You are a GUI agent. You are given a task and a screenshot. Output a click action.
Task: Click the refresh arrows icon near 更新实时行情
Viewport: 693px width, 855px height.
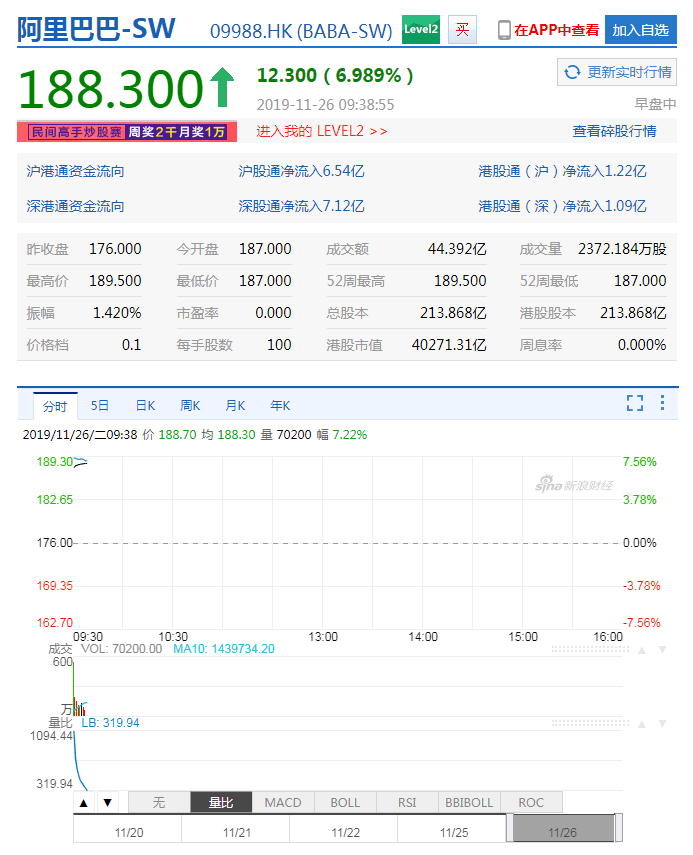[572, 72]
